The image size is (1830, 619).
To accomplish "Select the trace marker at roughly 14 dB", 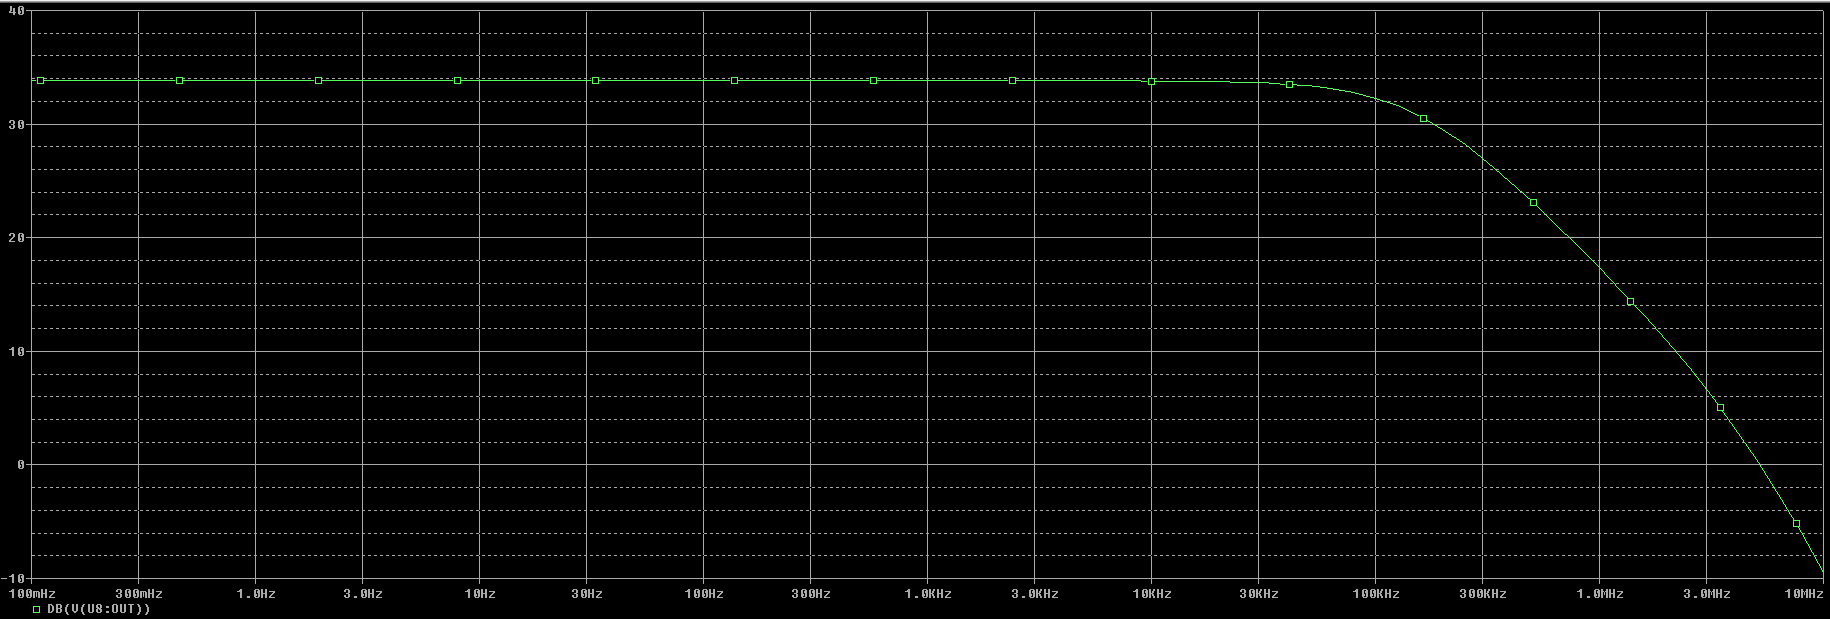I will pos(1631,302).
